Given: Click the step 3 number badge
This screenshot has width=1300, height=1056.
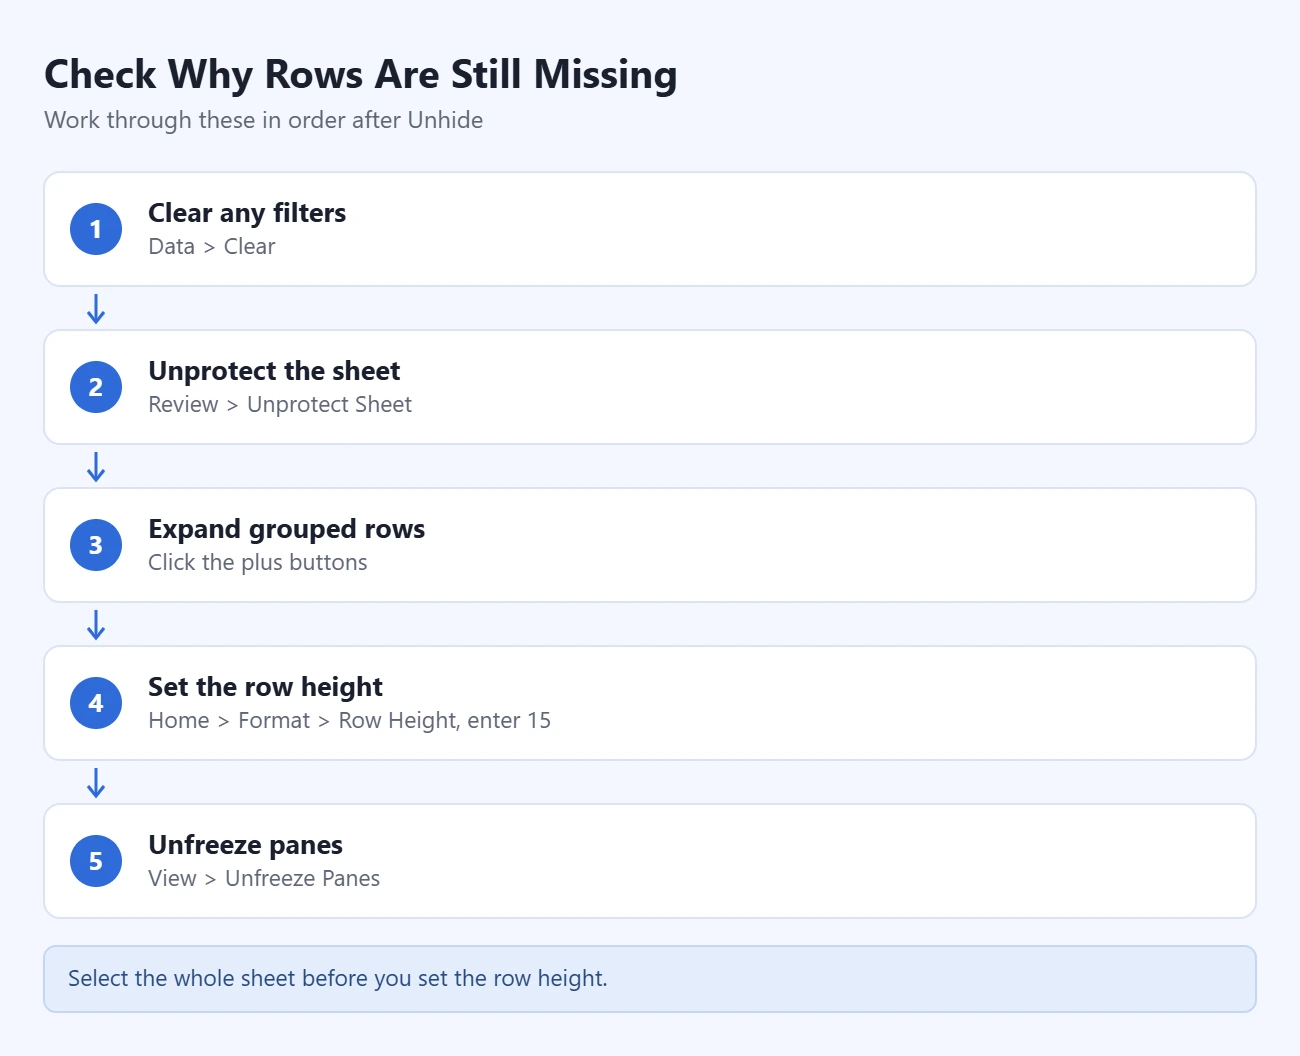Looking at the screenshot, I should pos(96,545).
